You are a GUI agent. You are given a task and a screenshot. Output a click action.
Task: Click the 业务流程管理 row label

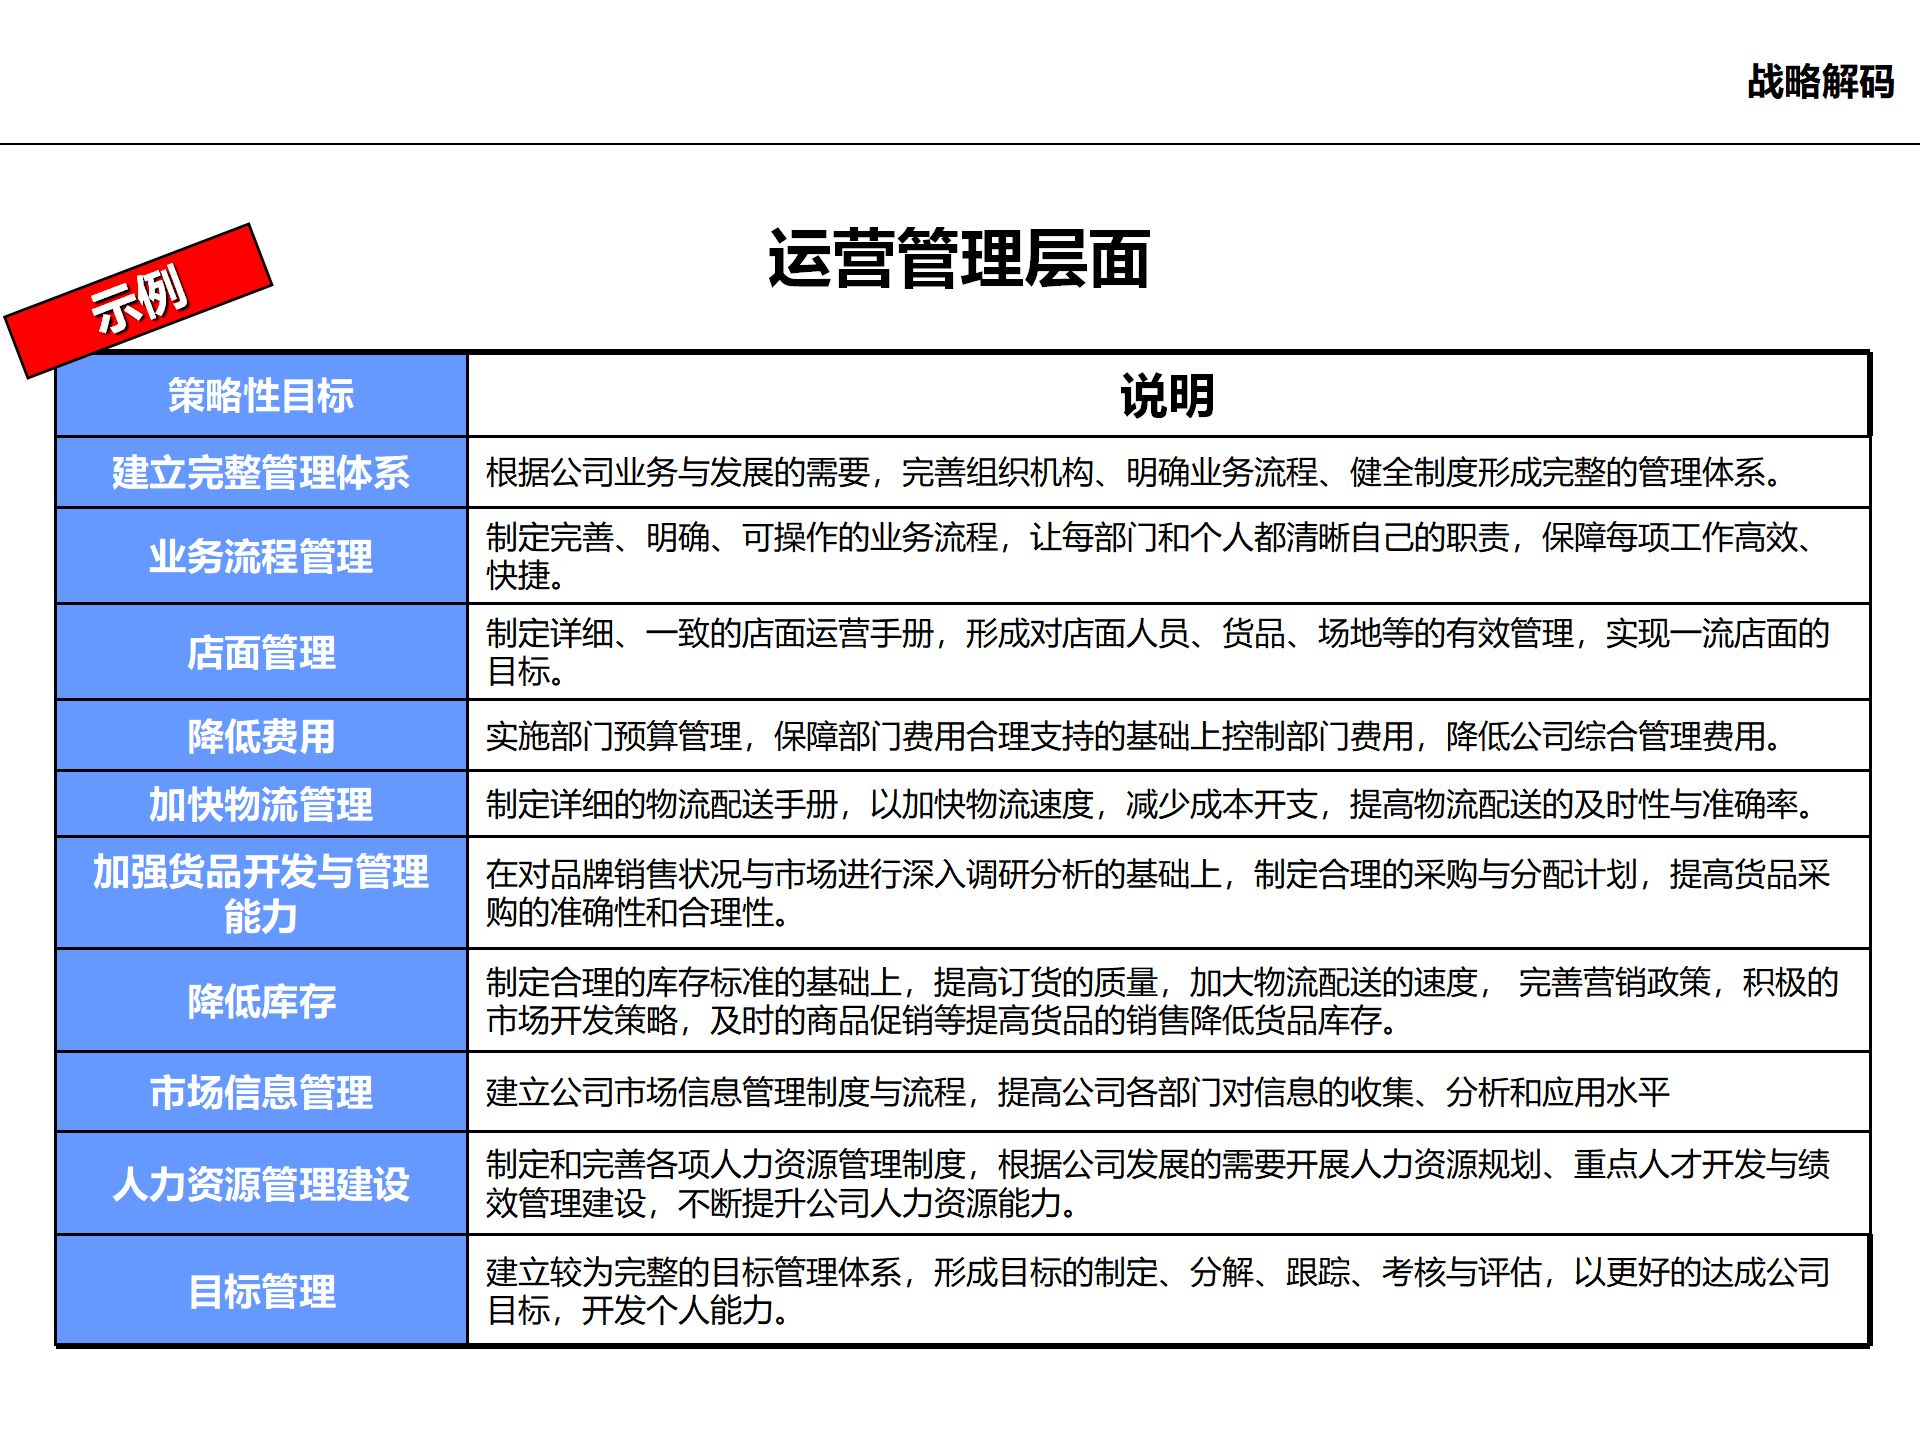[x=261, y=556]
